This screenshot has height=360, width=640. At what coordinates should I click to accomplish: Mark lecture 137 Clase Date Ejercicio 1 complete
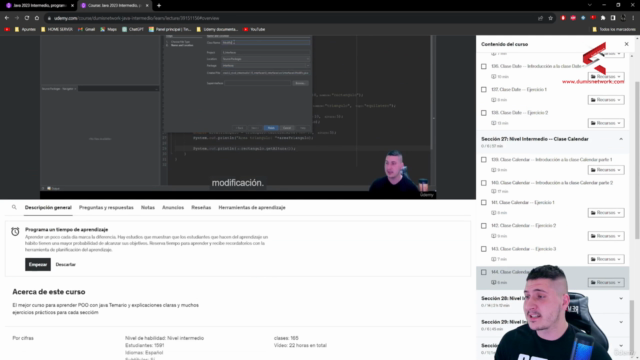pos(484,89)
